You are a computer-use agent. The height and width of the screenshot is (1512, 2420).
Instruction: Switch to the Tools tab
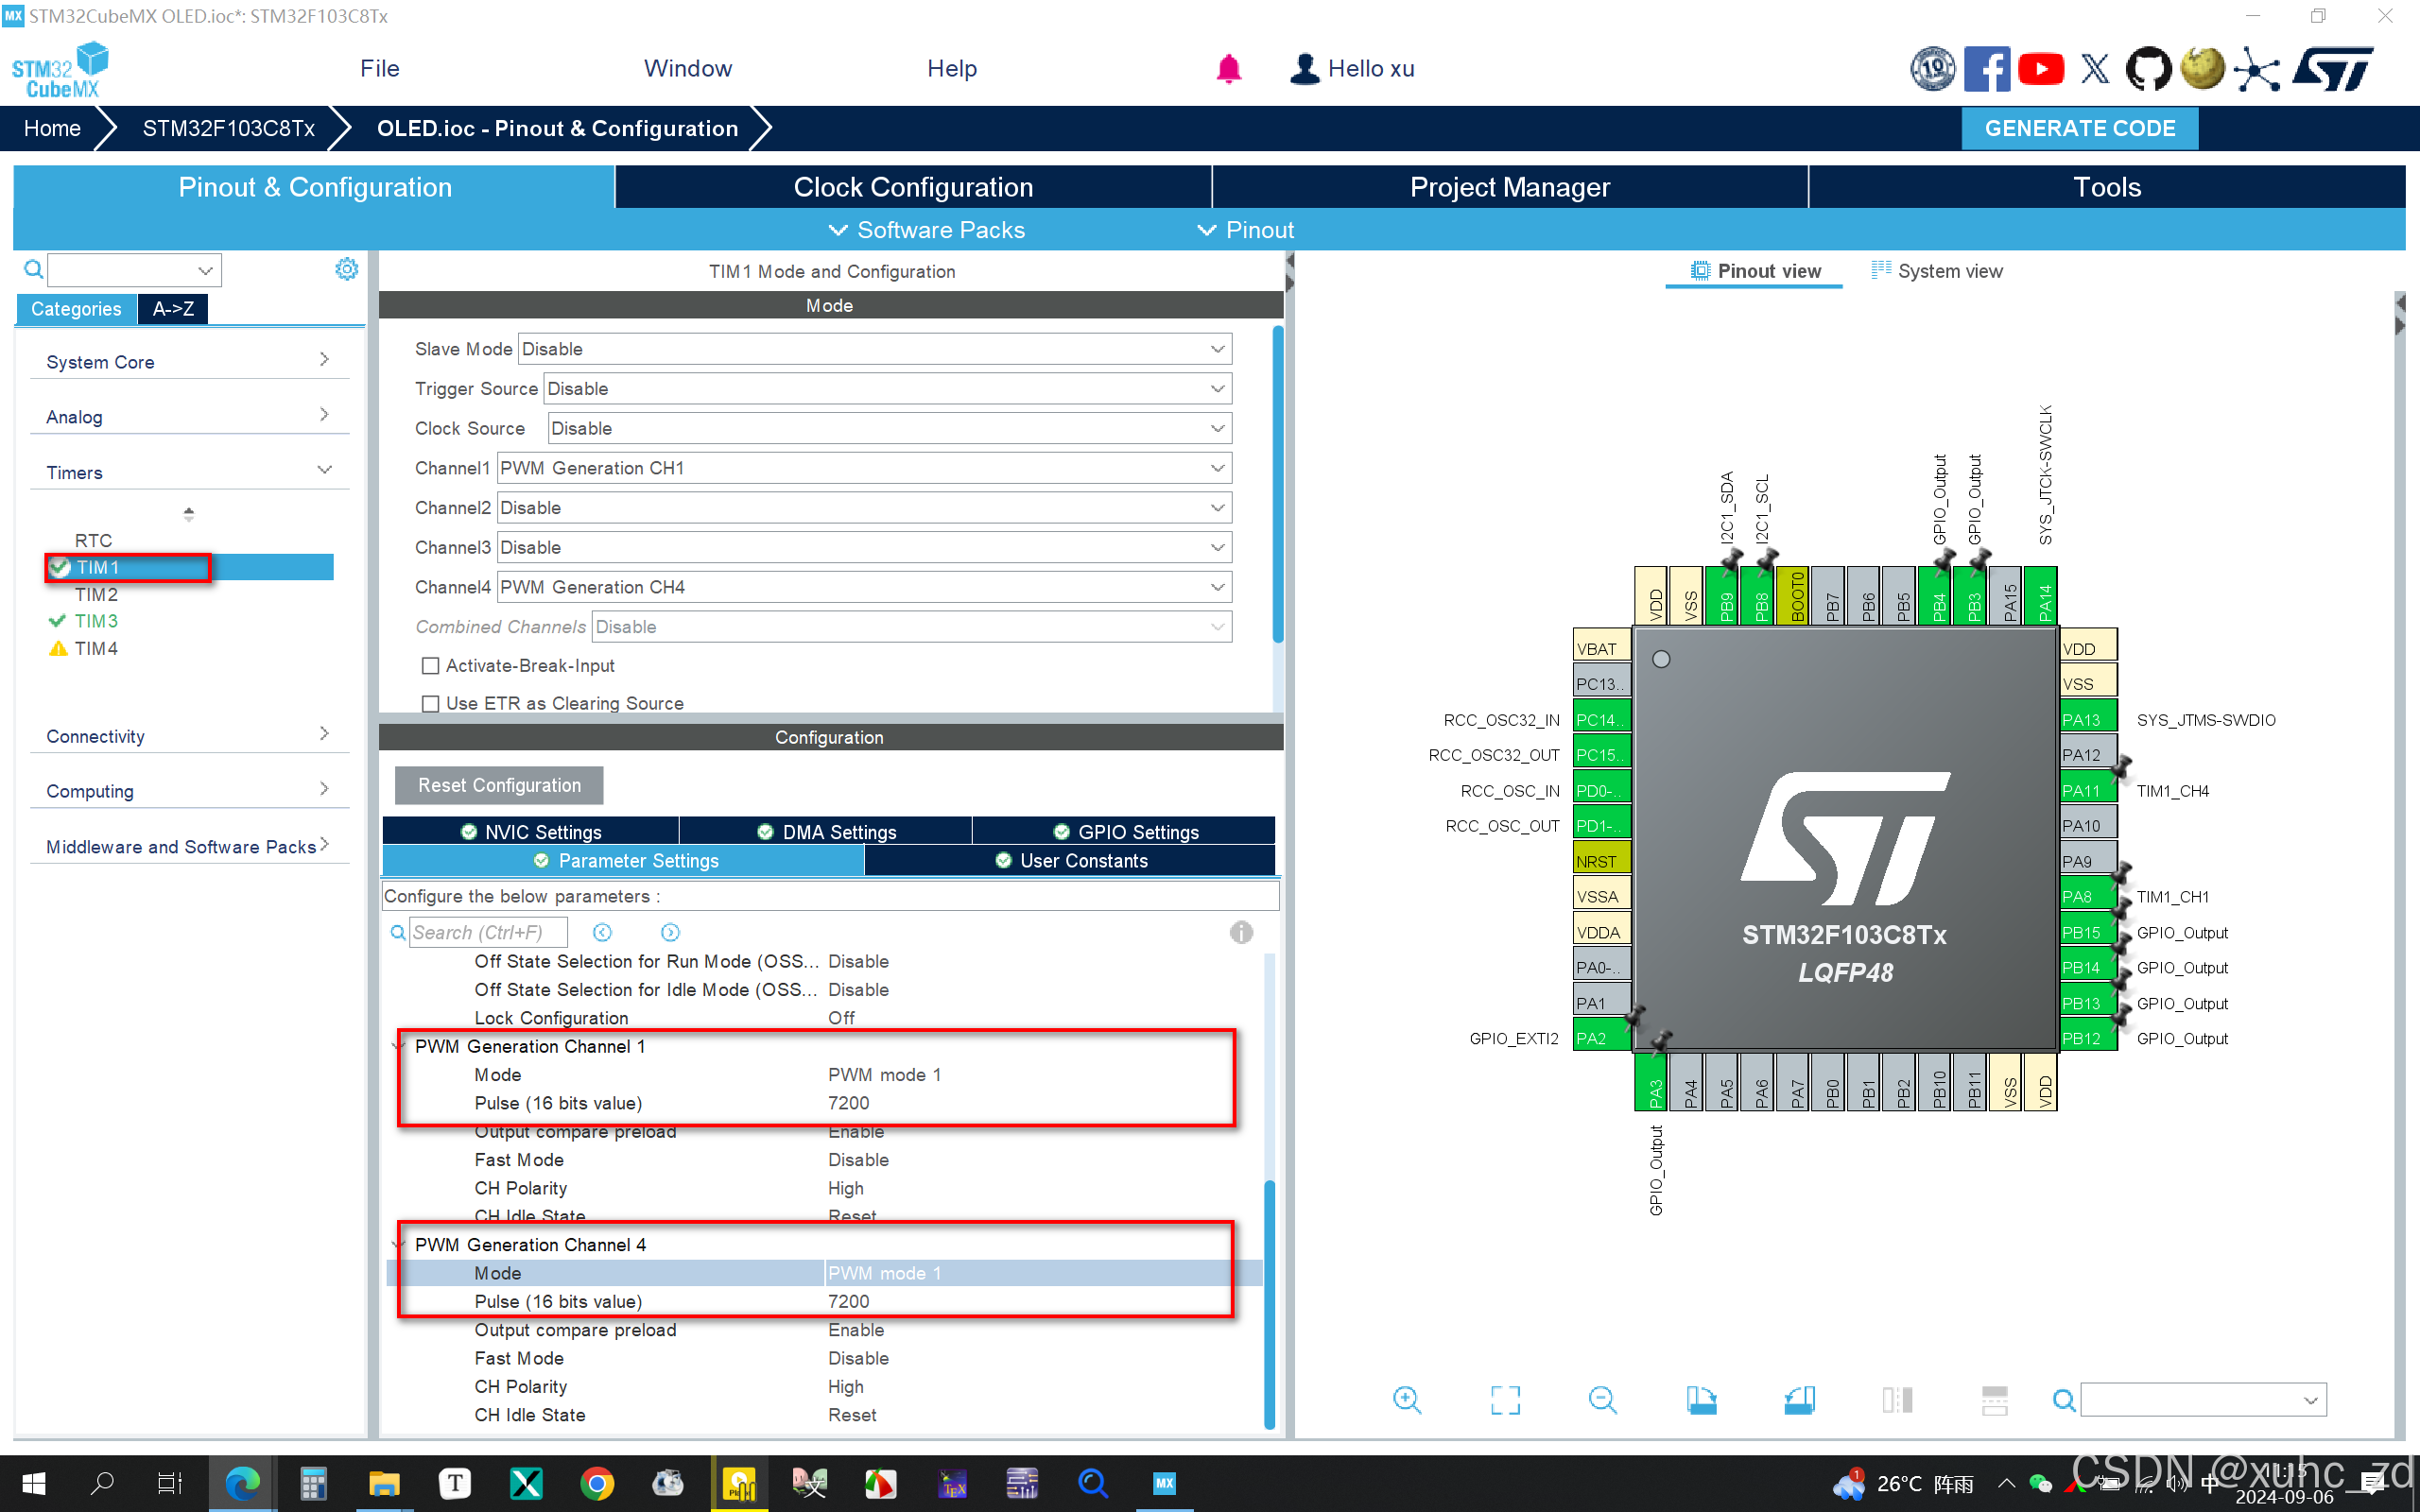pyautogui.click(x=2107, y=187)
